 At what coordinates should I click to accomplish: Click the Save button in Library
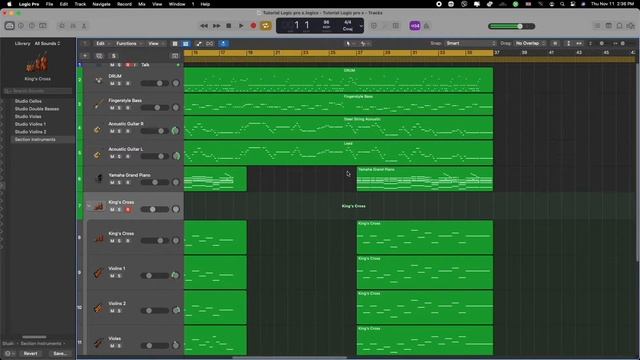[60, 353]
